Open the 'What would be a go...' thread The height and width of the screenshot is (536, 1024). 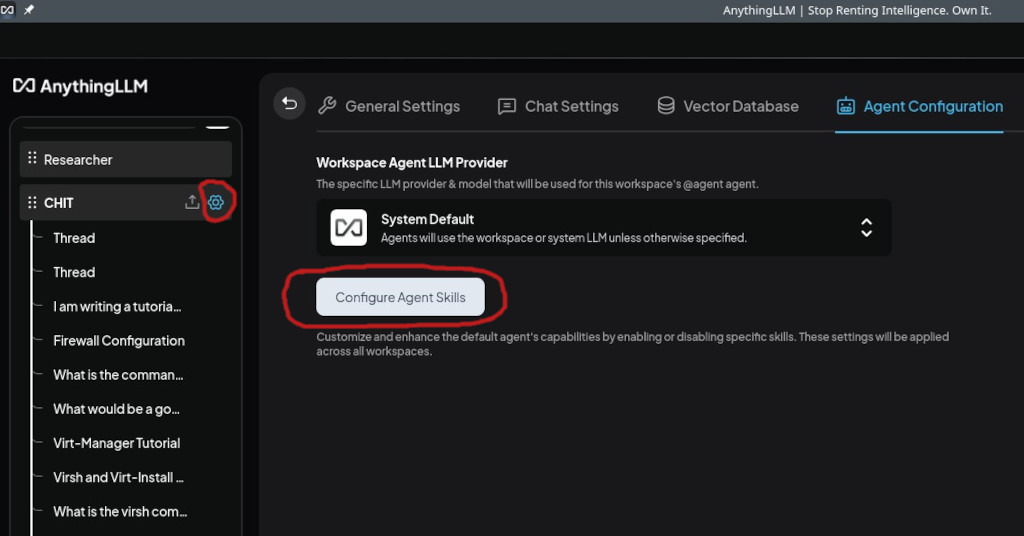click(x=116, y=409)
